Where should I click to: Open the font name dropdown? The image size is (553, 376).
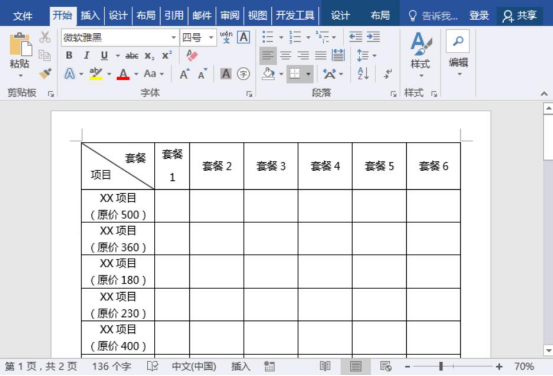[x=174, y=37]
